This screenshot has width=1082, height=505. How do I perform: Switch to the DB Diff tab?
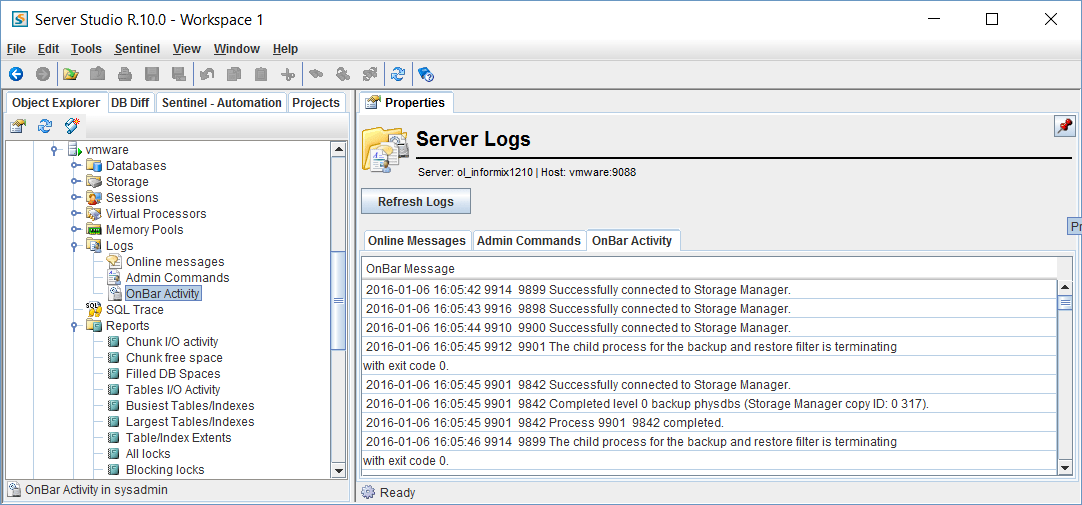click(x=130, y=103)
